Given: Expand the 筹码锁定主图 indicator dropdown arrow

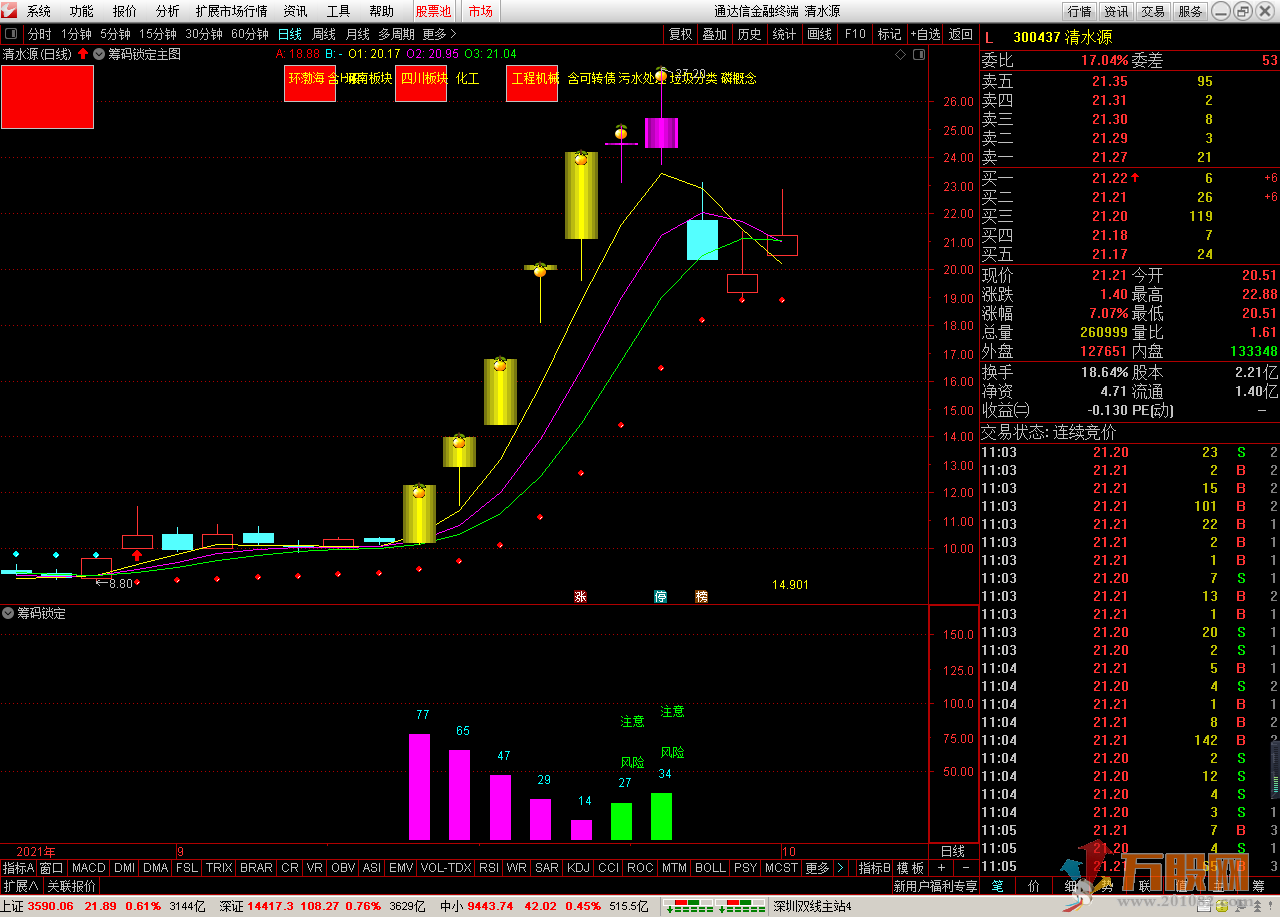Looking at the screenshot, I should tap(99, 54).
